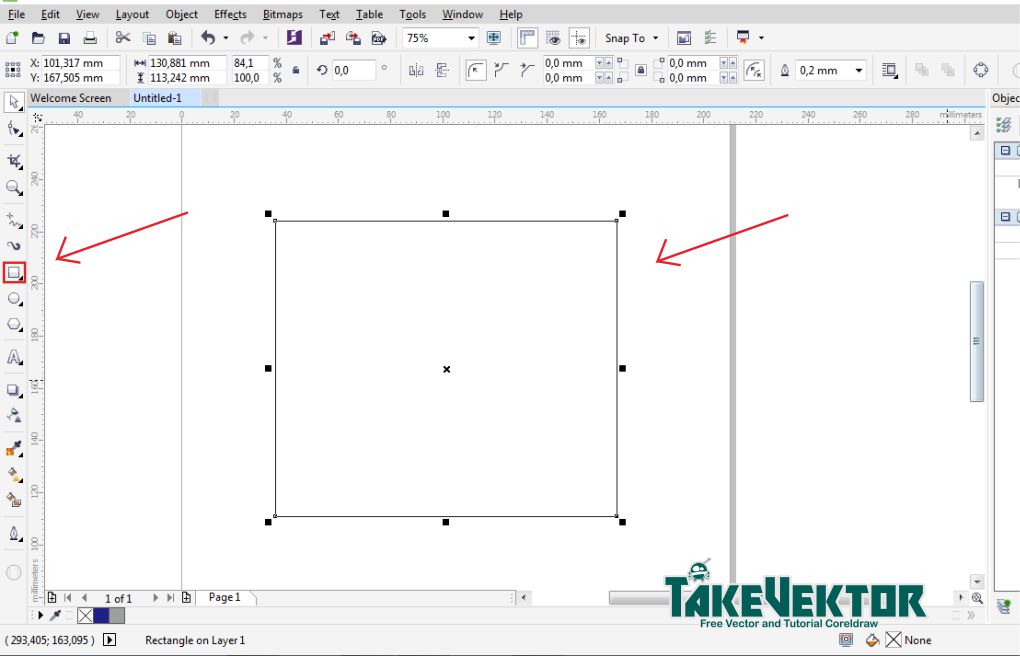This screenshot has height=656, width=1020.
Task: Click the Import icon
Action: (326, 37)
